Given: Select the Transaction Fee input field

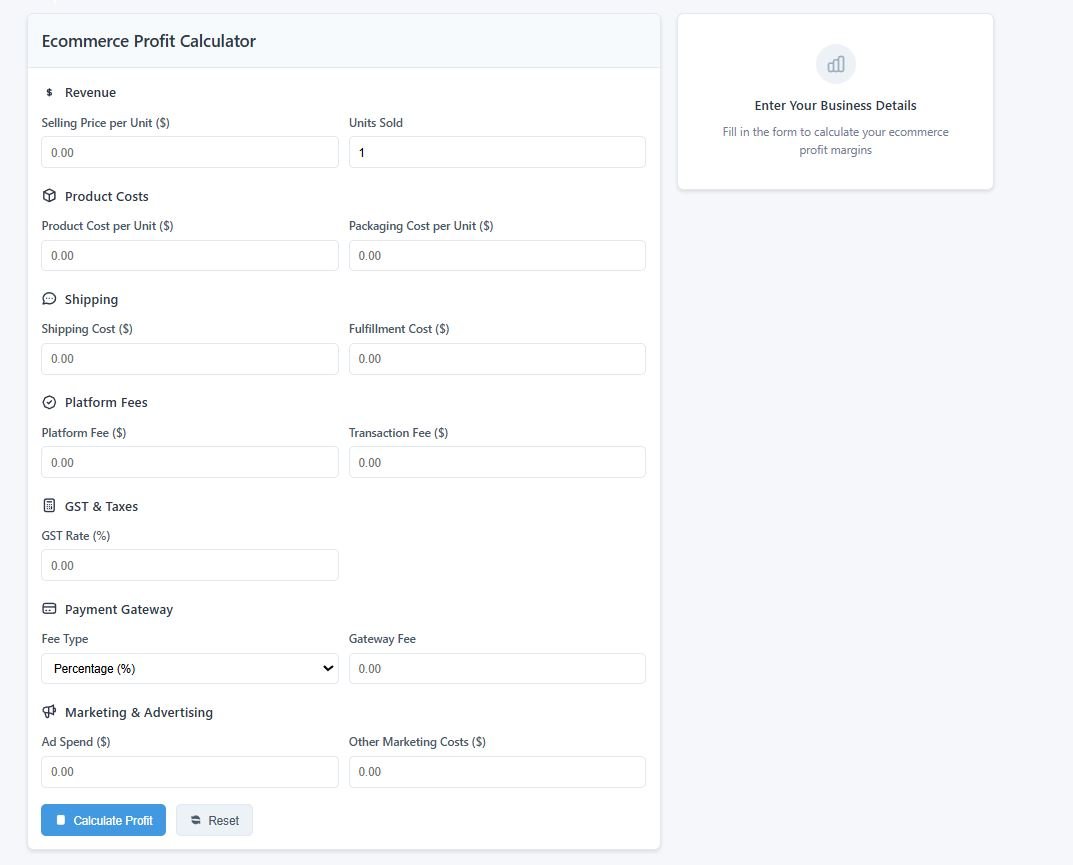Looking at the screenshot, I should click(x=497, y=462).
